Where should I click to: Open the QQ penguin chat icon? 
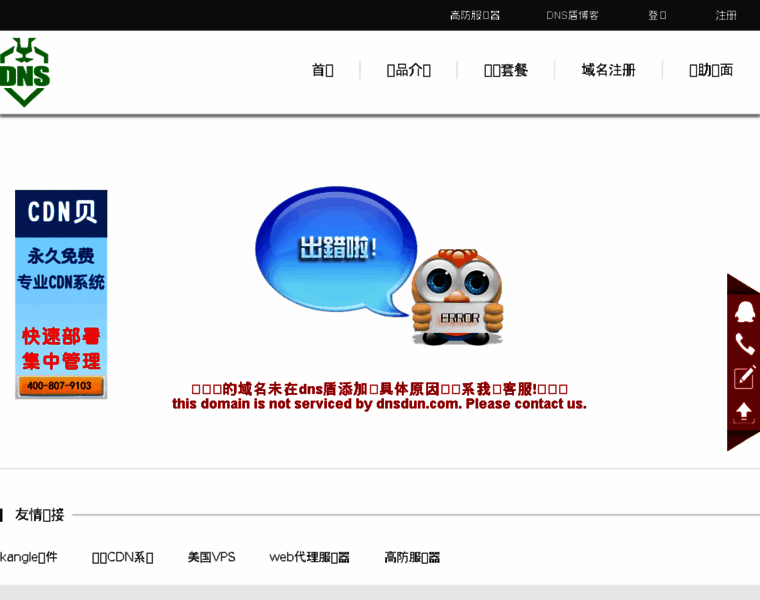click(x=744, y=312)
